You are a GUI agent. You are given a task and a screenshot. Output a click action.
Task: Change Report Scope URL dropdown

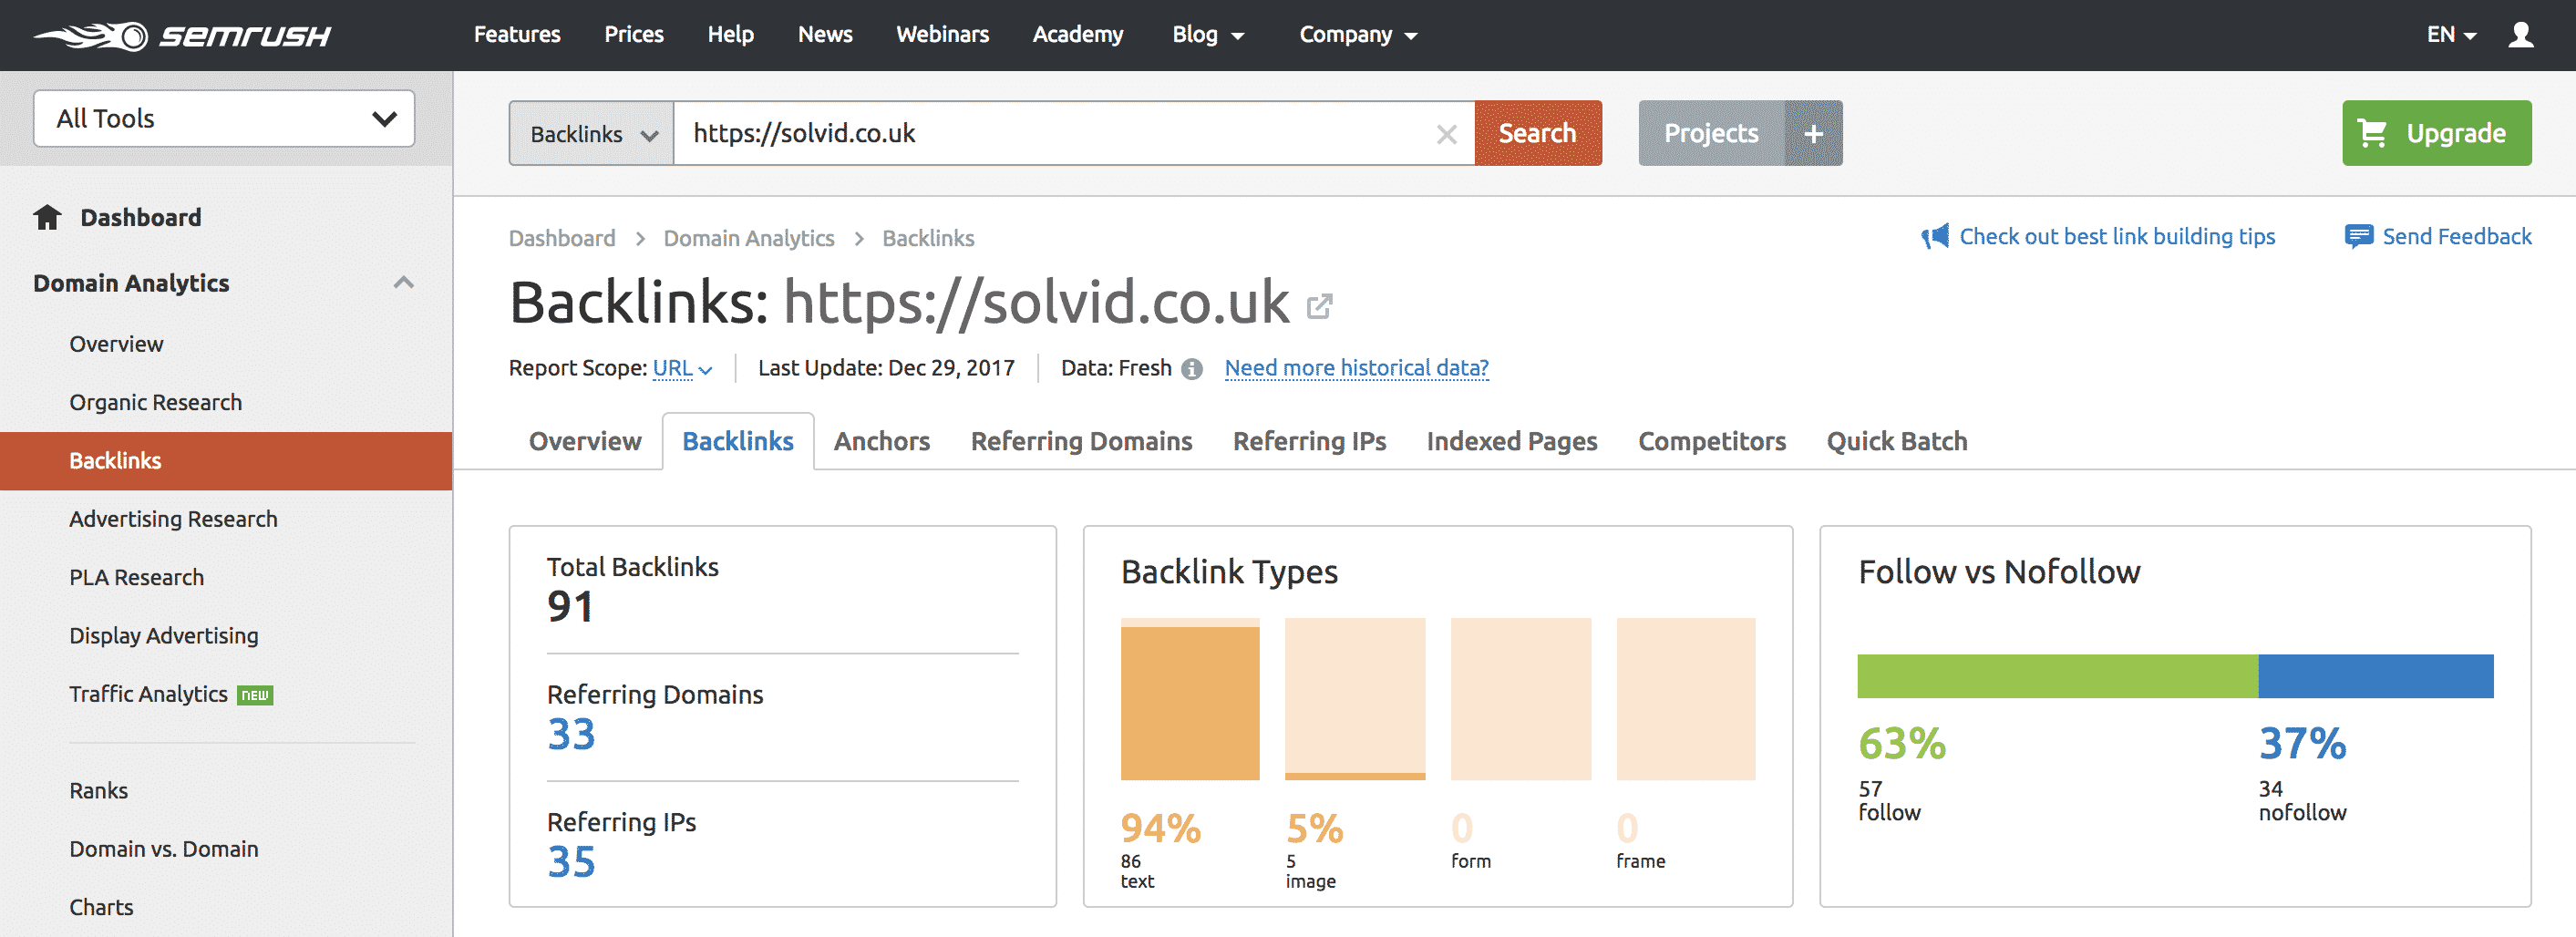682,368
